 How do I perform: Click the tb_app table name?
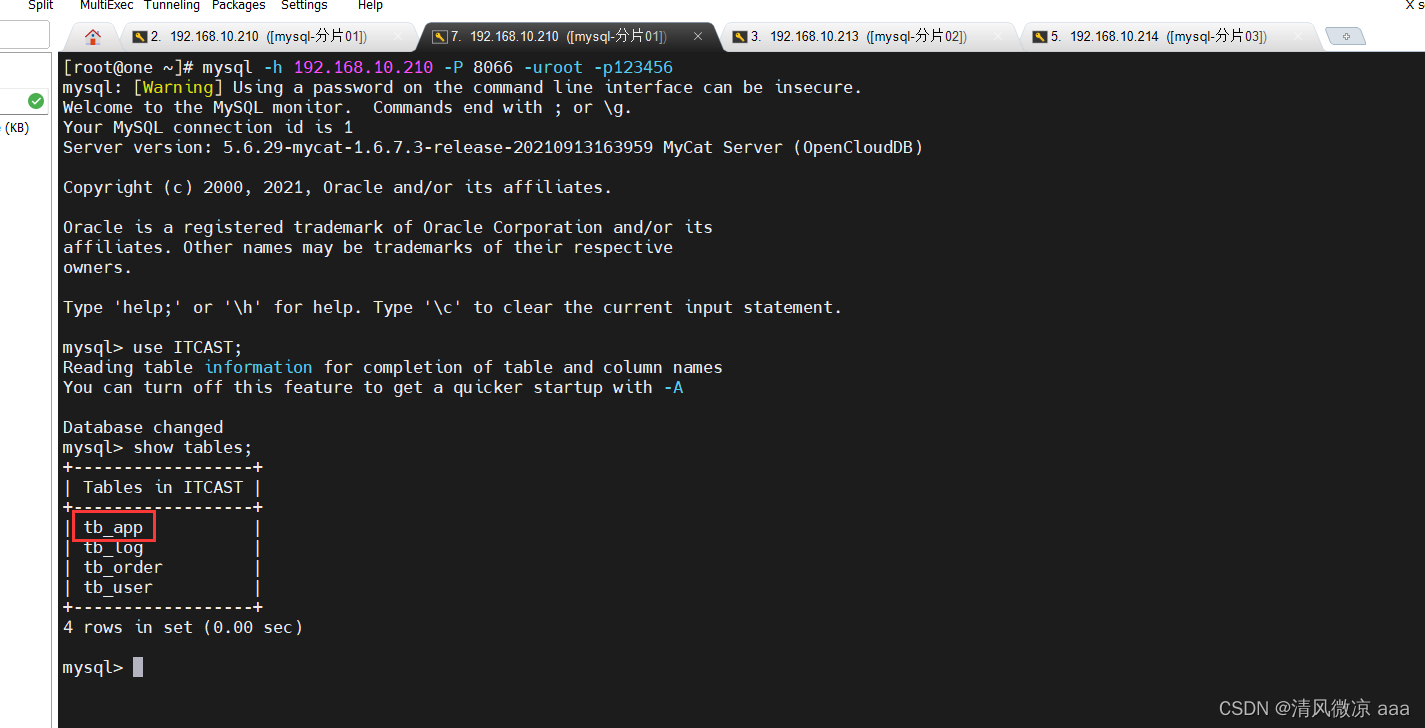[113, 527]
